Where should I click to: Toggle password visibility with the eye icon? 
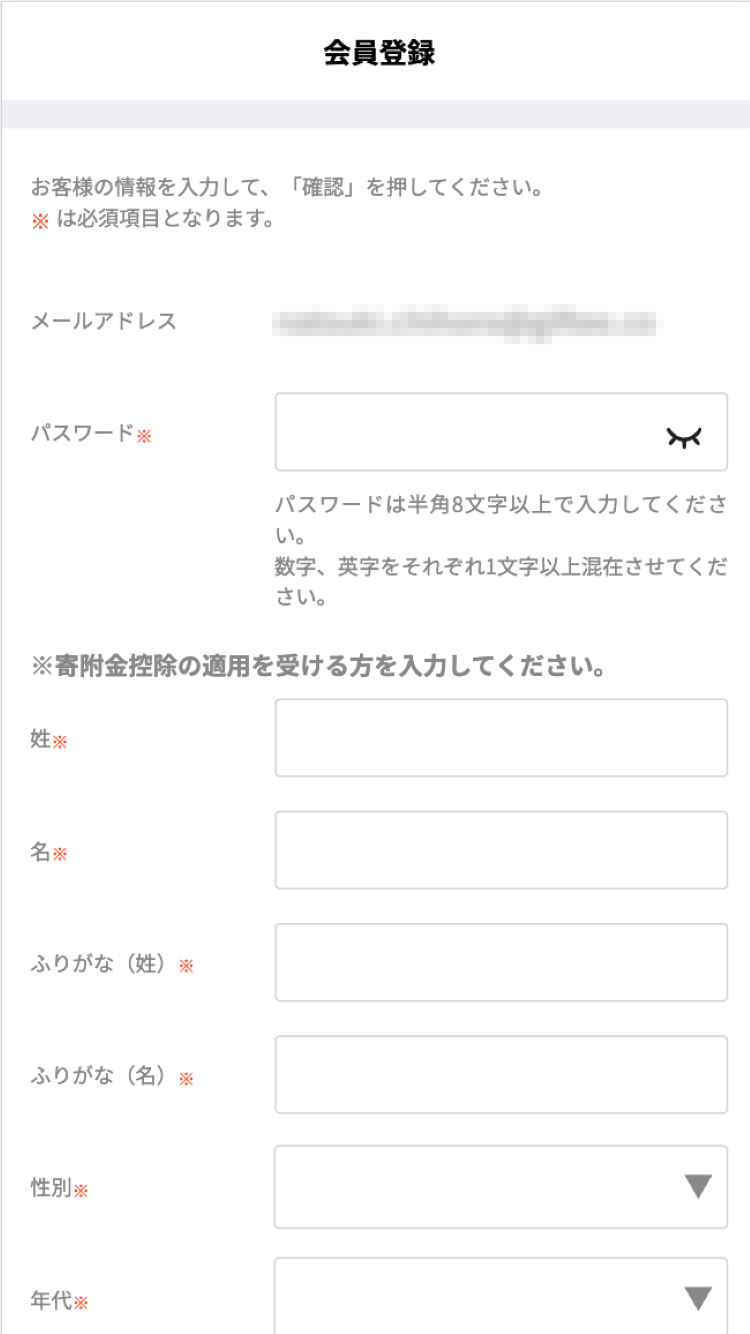pyautogui.click(x=684, y=436)
